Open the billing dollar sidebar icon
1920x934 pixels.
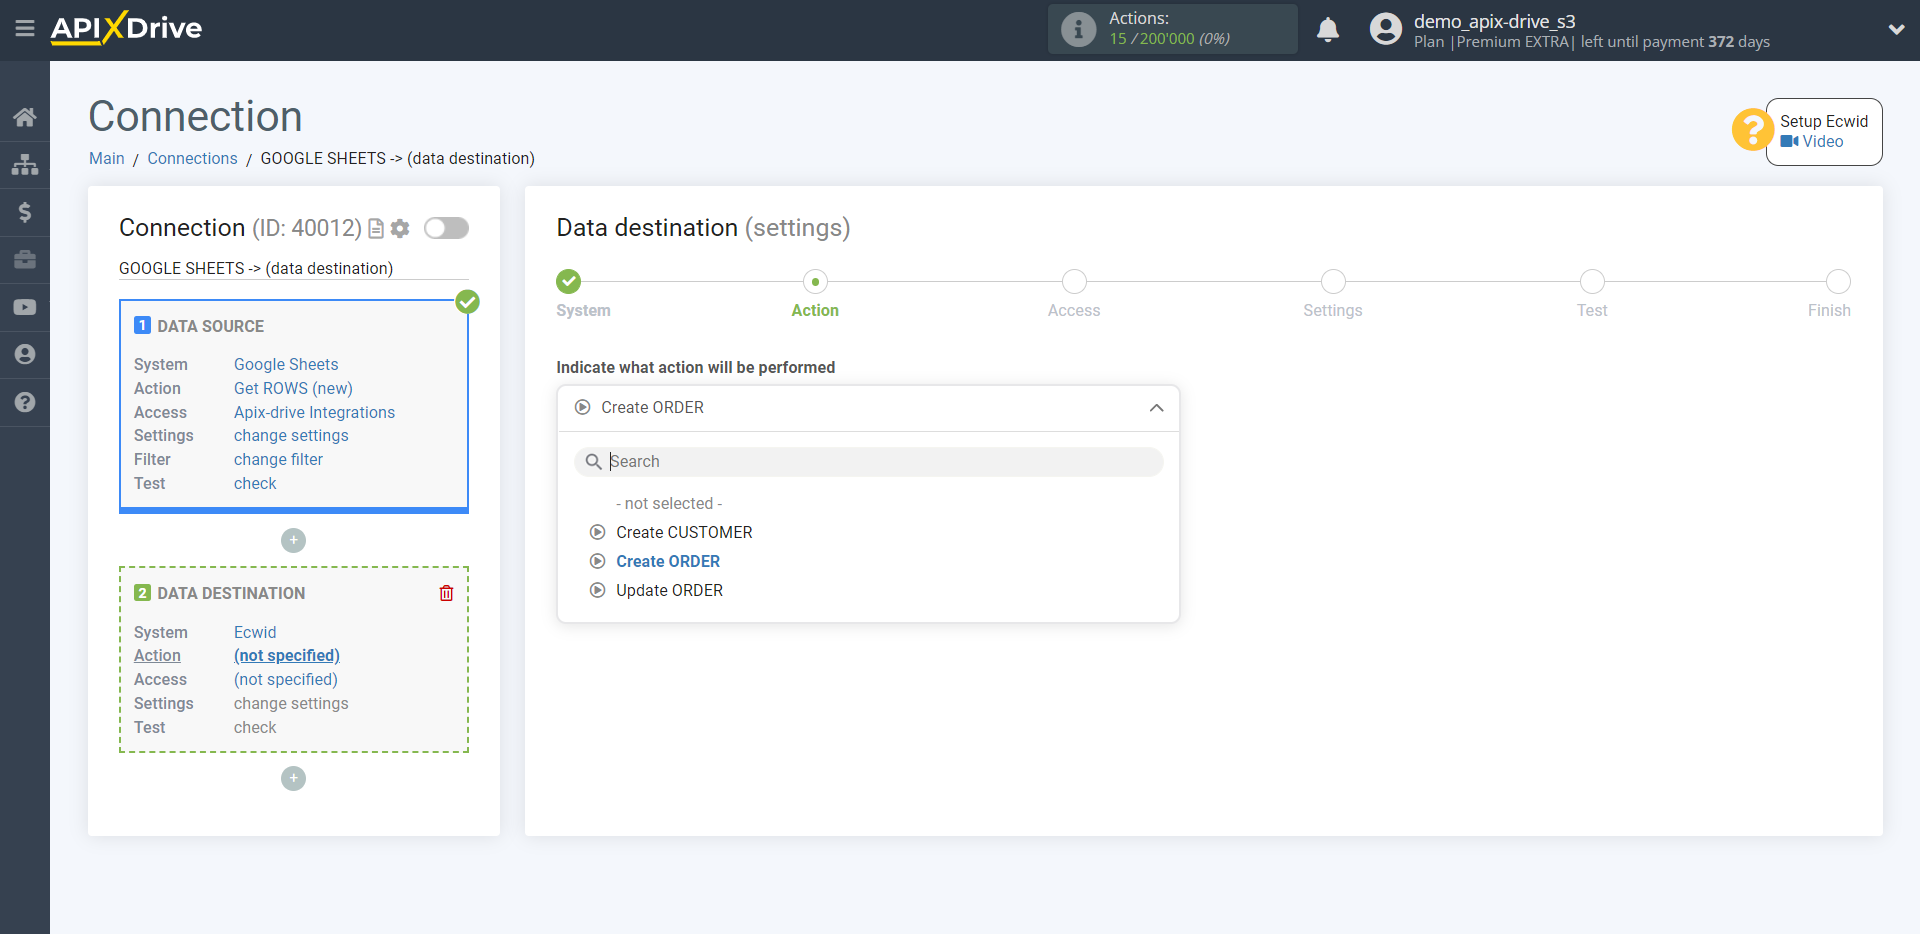25,212
